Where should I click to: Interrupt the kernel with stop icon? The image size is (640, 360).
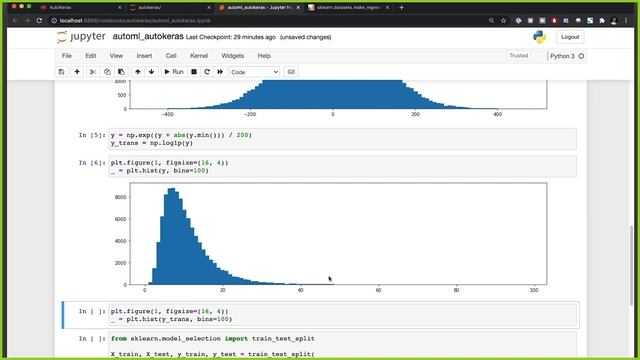pyautogui.click(x=194, y=72)
